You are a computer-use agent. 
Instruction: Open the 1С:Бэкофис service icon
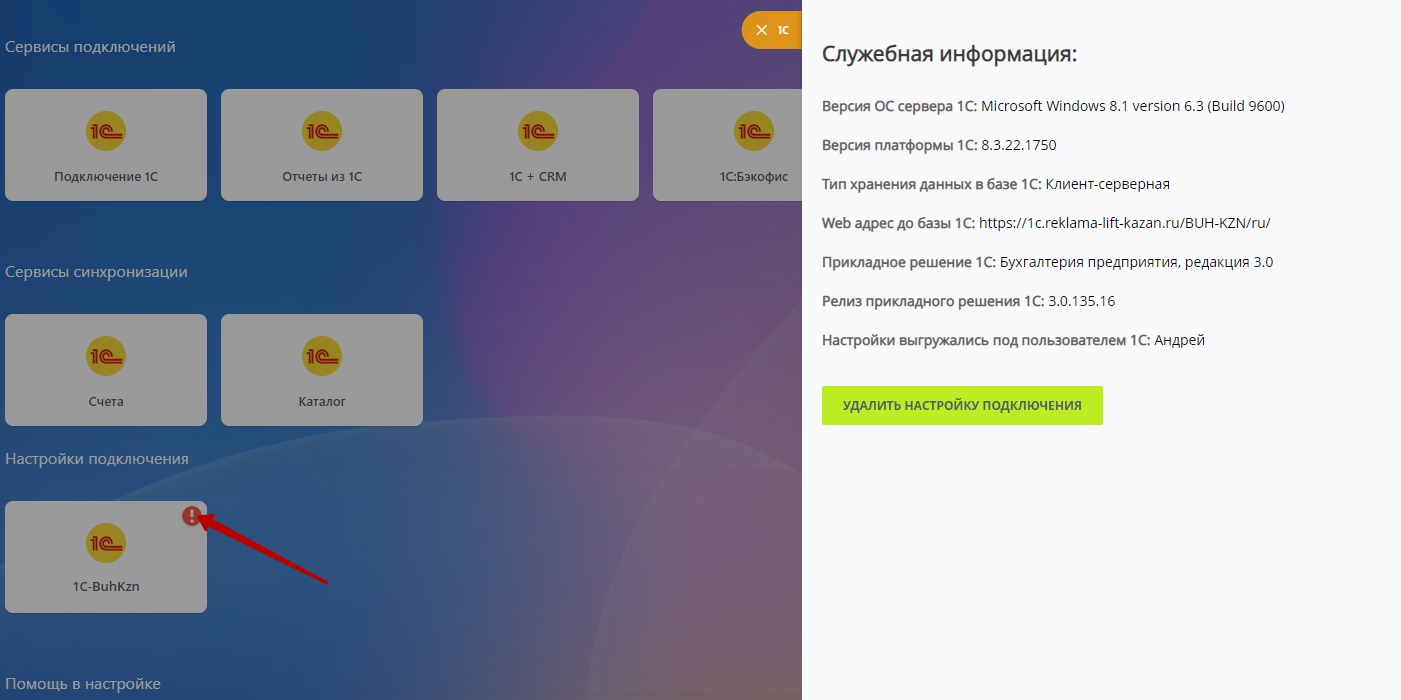753,131
